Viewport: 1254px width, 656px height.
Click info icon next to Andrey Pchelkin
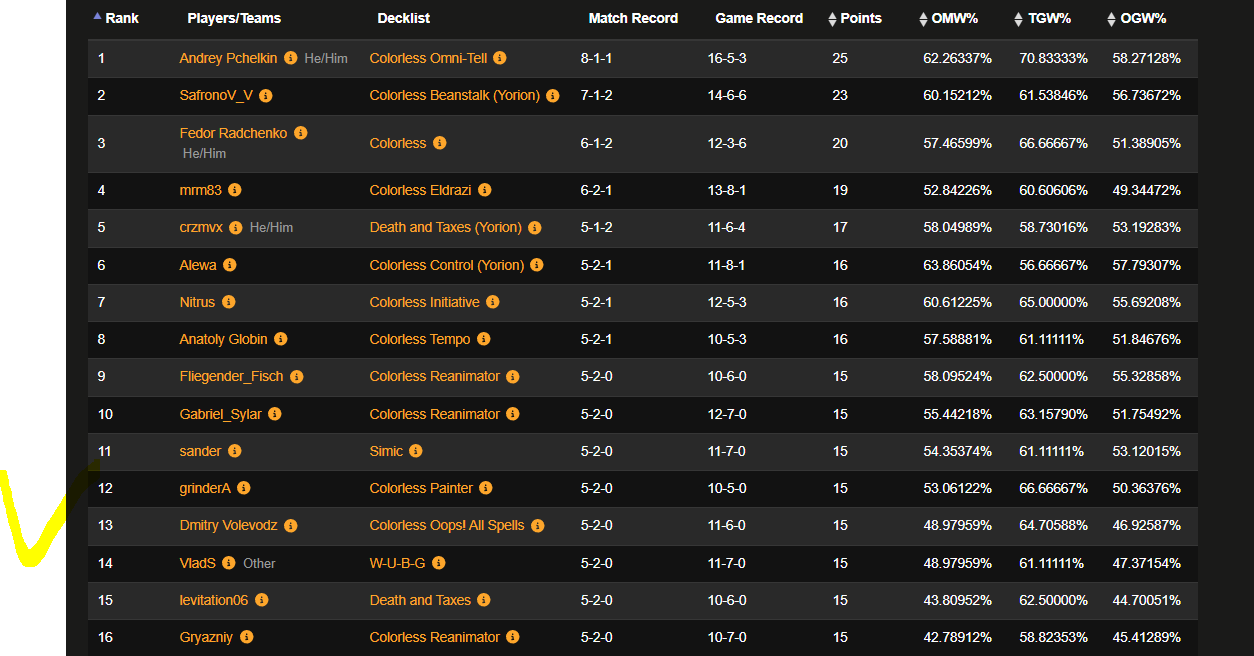pyautogui.click(x=290, y=59)
